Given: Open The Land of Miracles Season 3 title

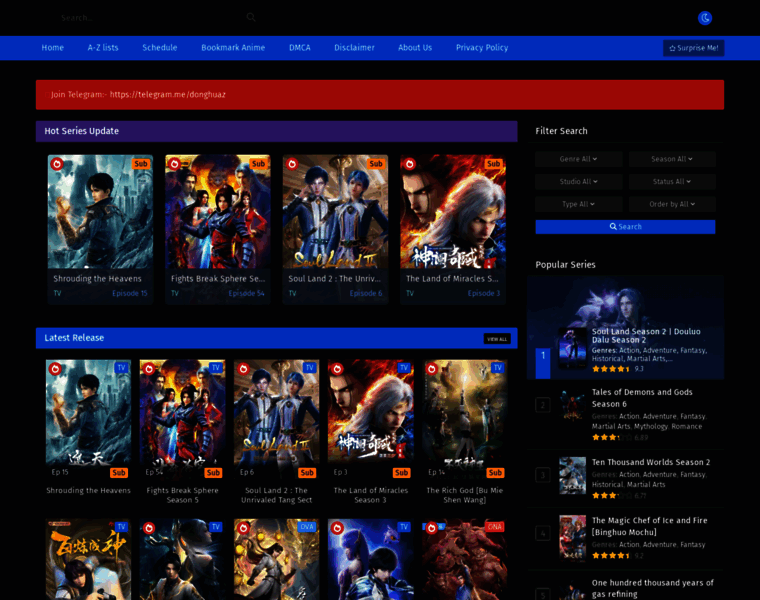Looking at the screenshot, I should [370, 495].
